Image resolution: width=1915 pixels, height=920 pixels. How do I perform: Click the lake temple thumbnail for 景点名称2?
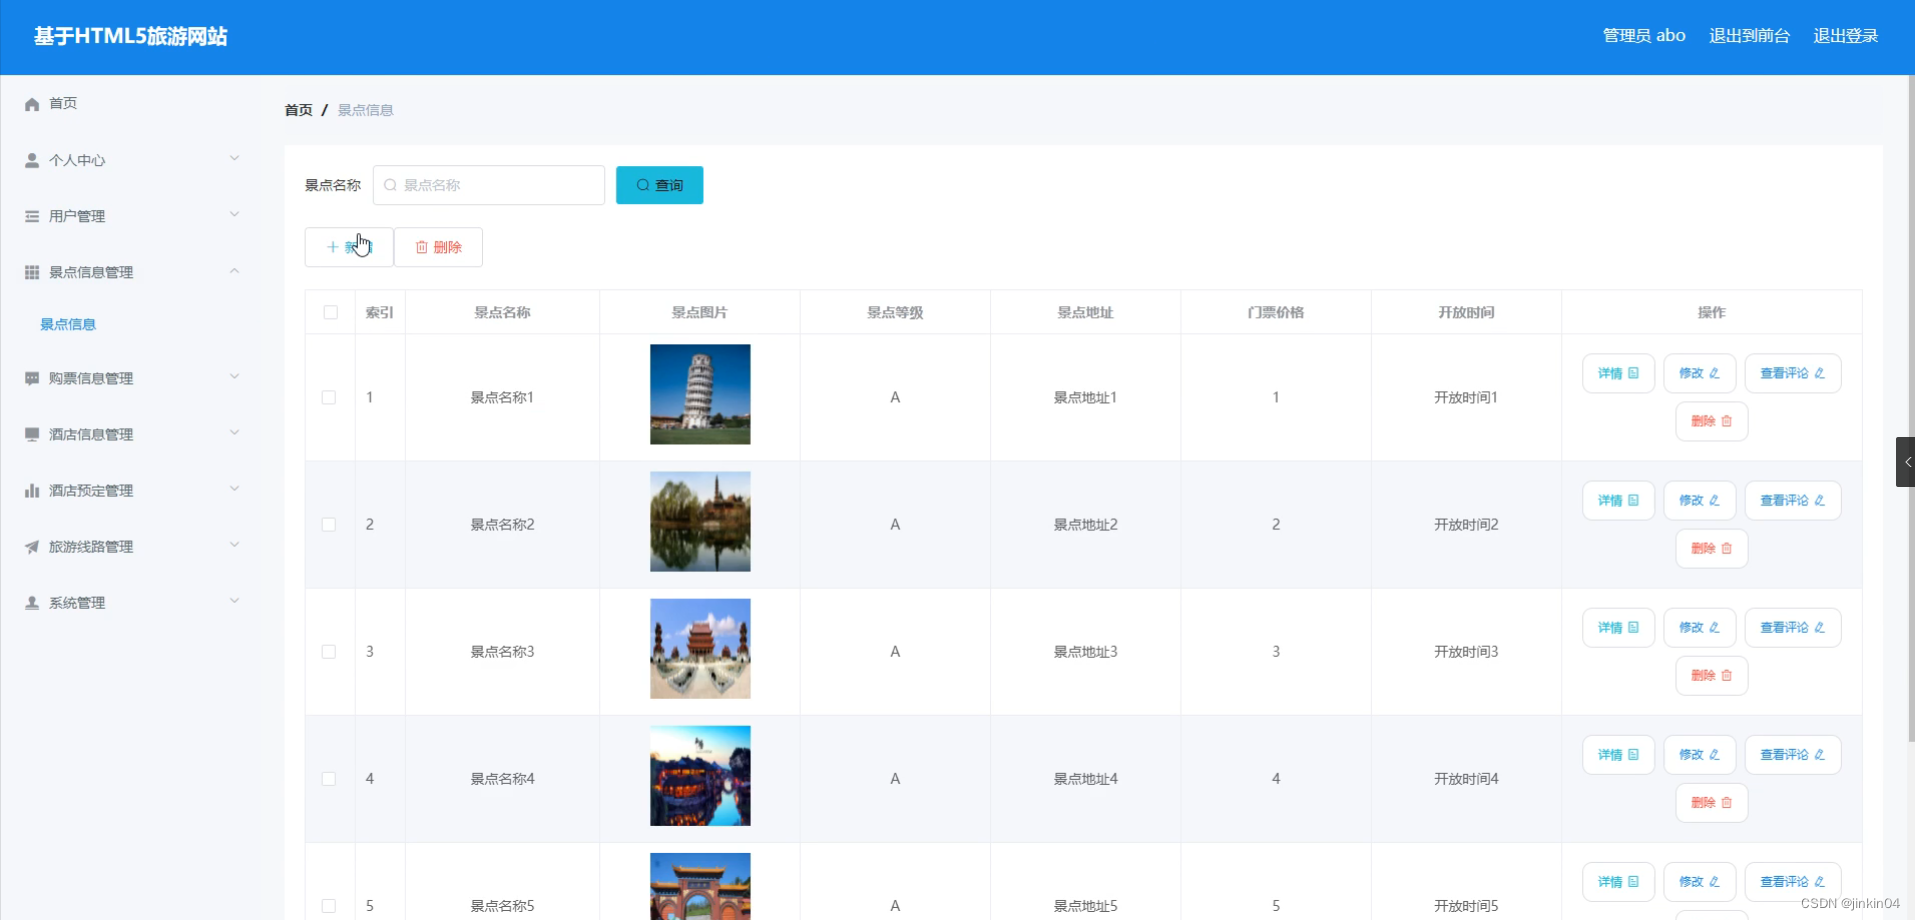click(x=700, y=521)
